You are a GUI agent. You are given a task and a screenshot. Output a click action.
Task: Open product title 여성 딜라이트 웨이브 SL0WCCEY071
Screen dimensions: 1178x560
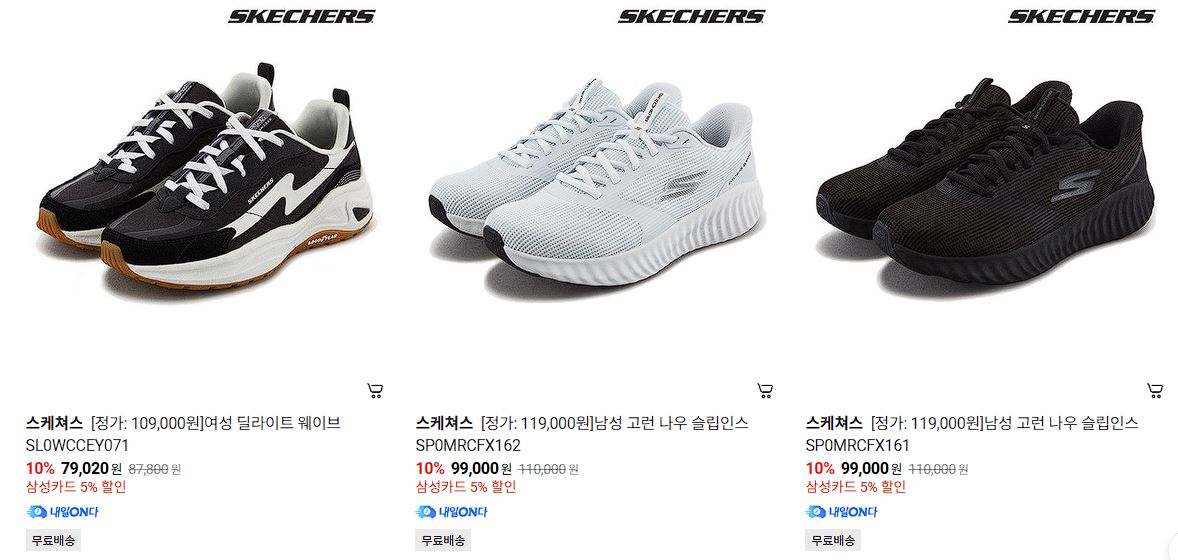pos(183,433)
